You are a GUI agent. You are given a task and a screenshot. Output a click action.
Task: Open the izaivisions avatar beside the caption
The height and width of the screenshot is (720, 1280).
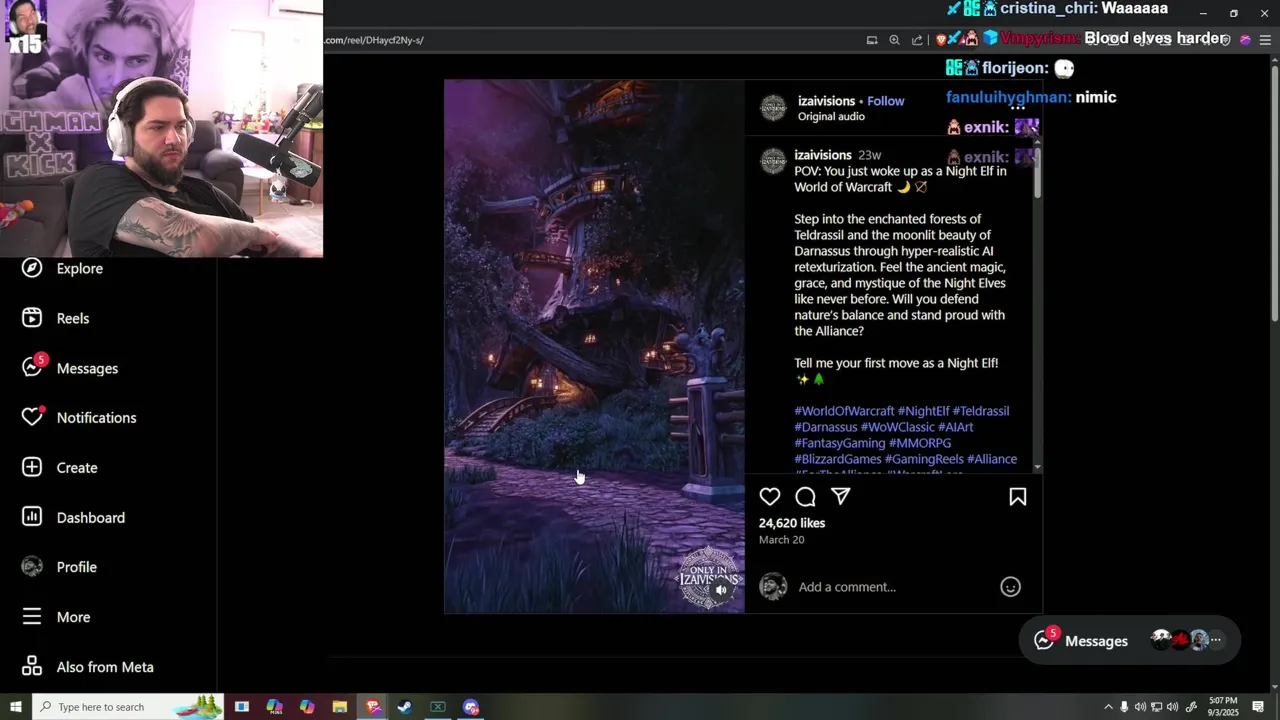(x=773, y=162)
